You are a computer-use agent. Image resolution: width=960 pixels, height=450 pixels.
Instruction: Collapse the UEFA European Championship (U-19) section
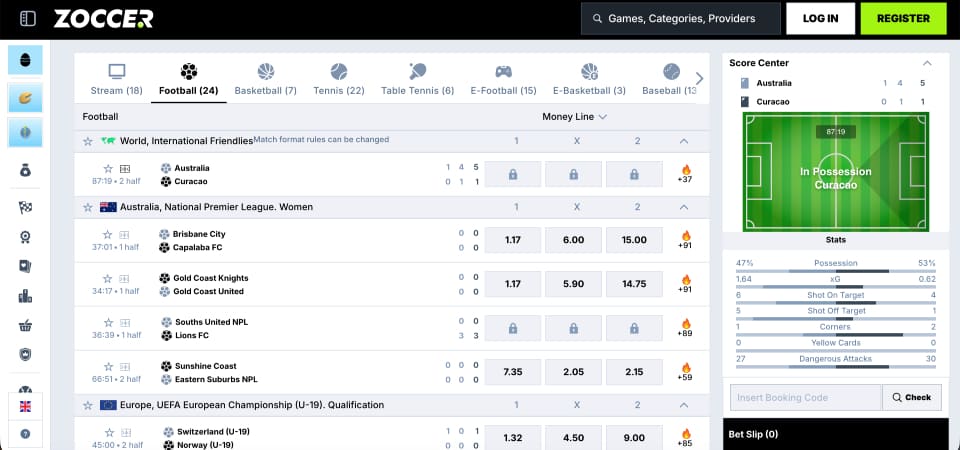click(x=684, y=405)
